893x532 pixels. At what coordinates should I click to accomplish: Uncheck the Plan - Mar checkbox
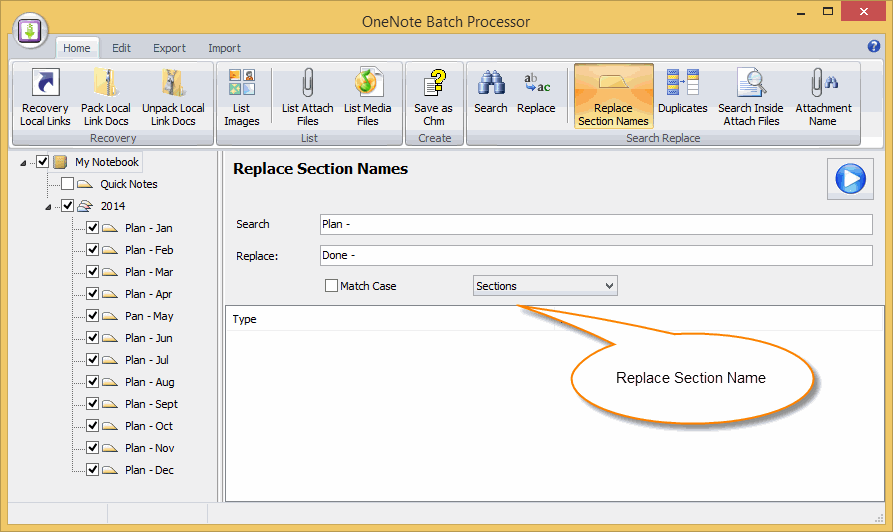point(92,272)
